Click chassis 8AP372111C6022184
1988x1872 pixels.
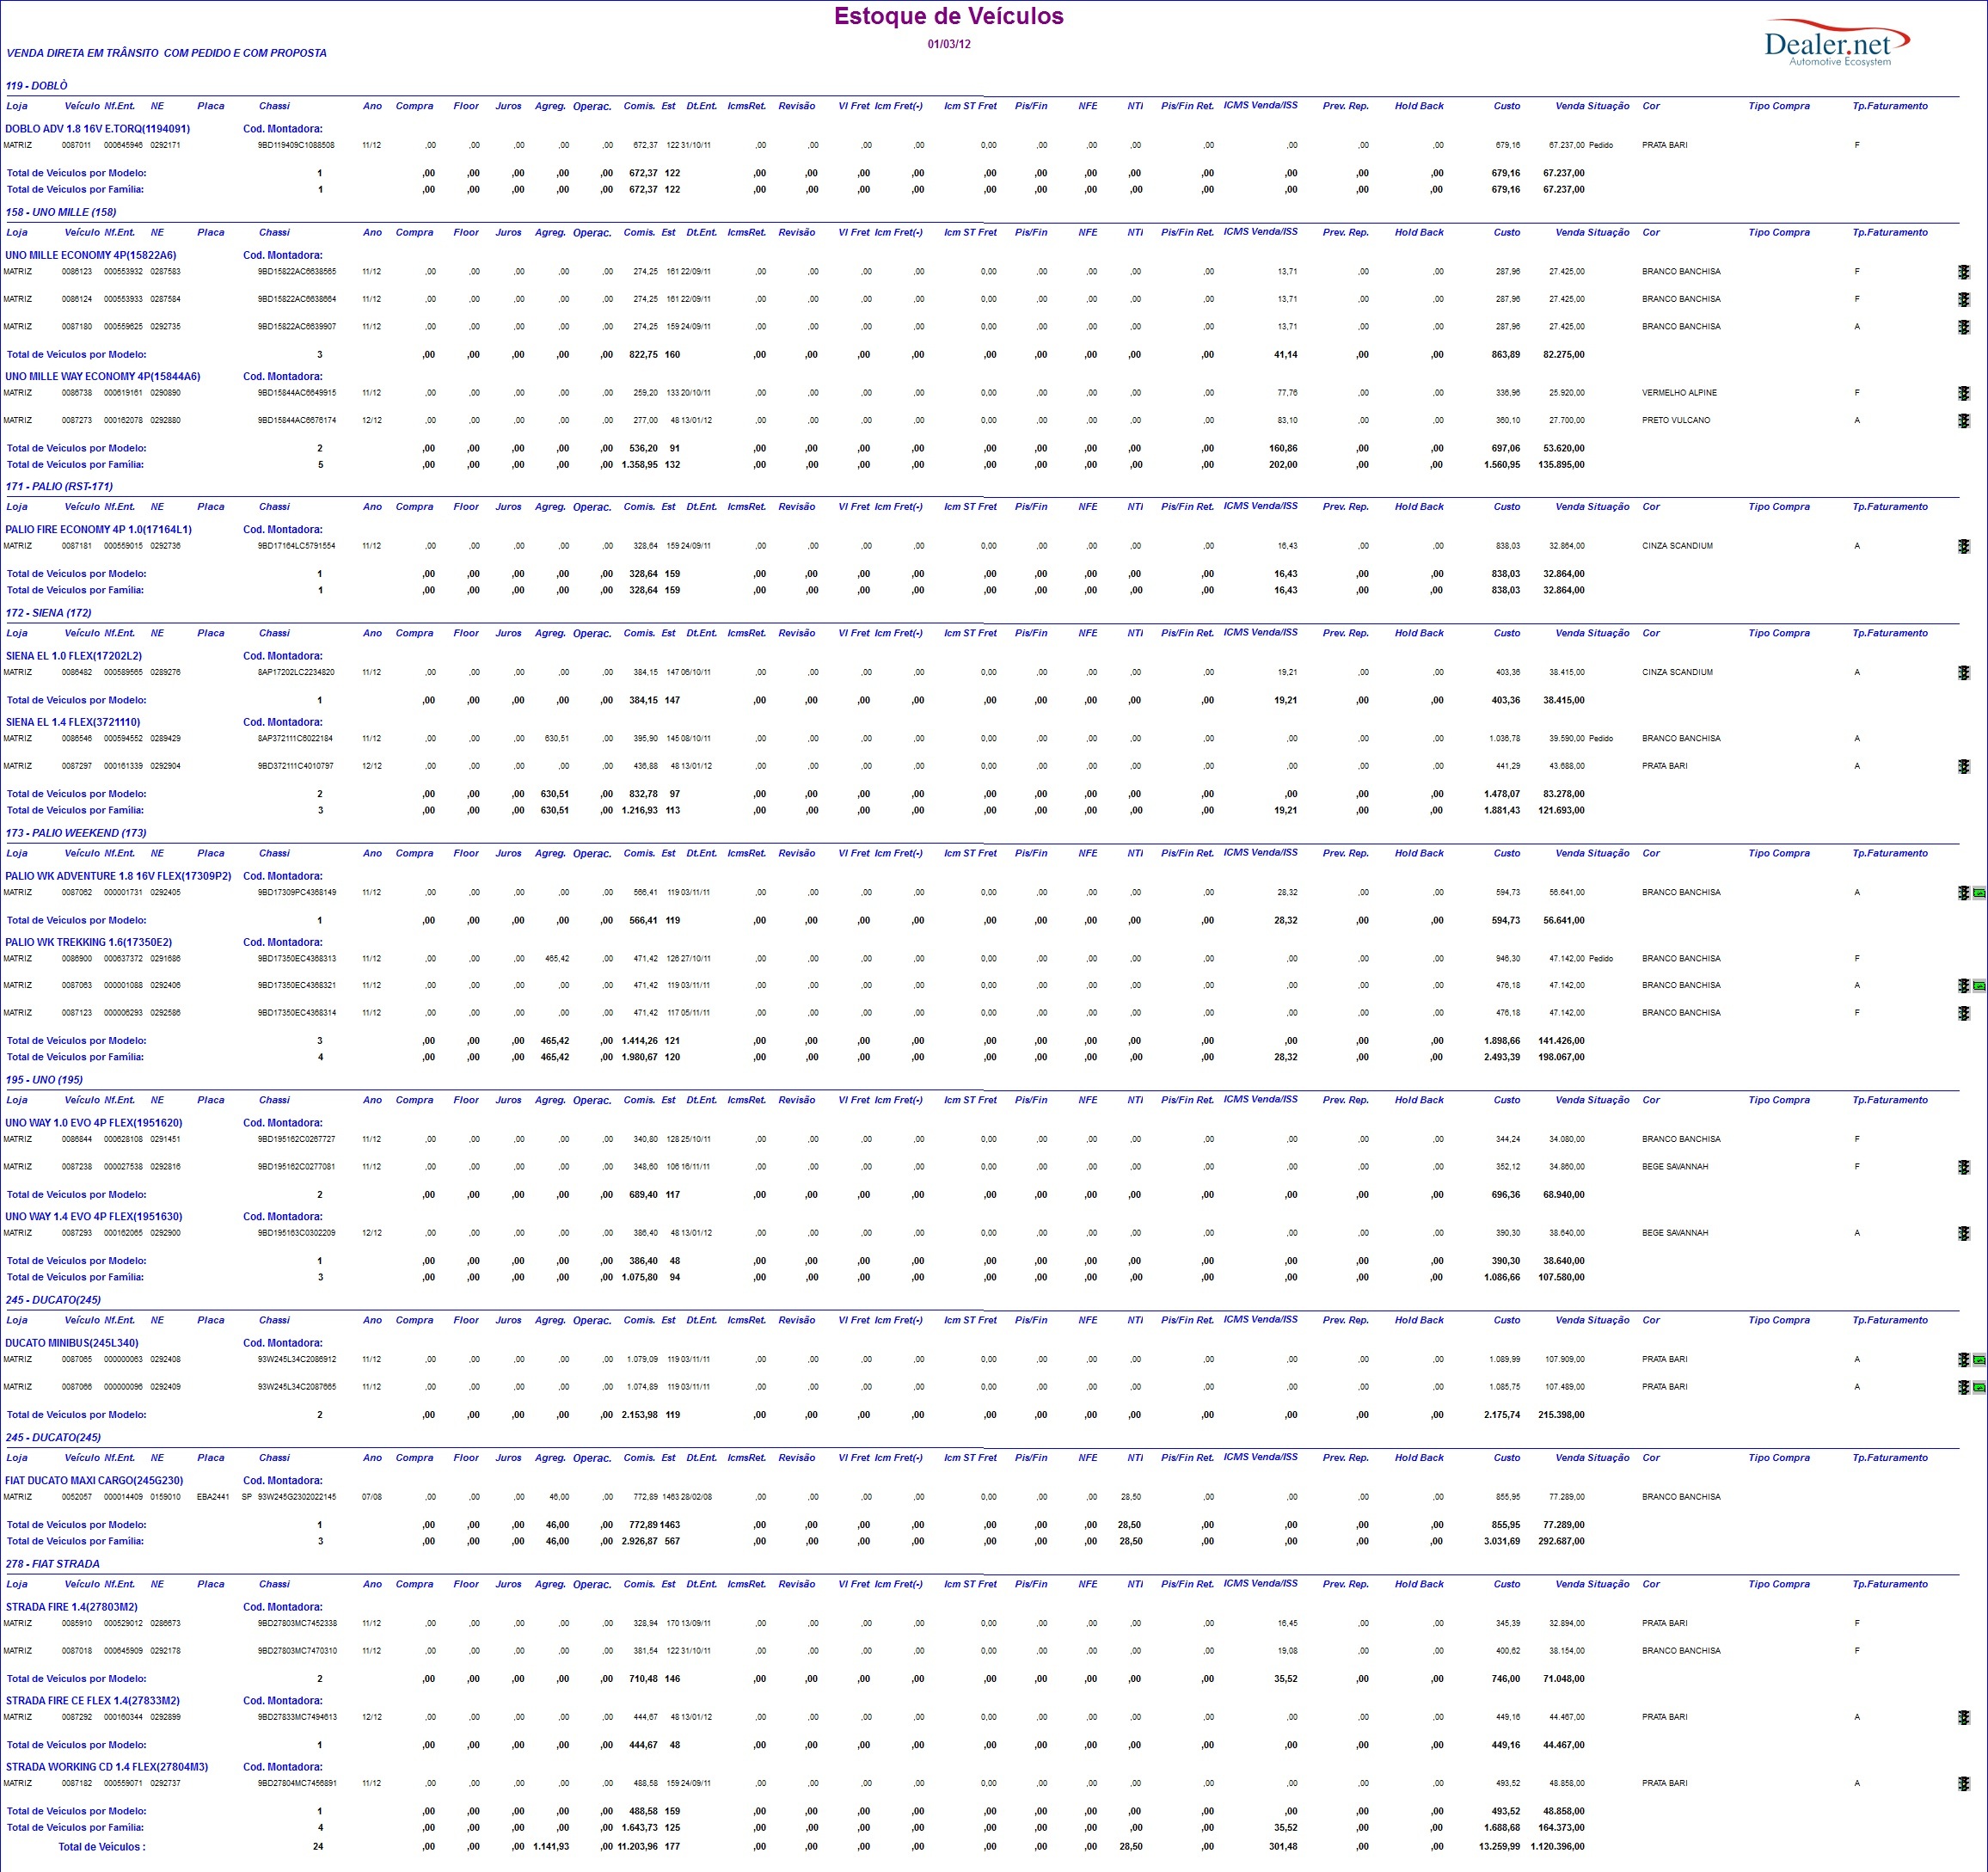point(295,738)
